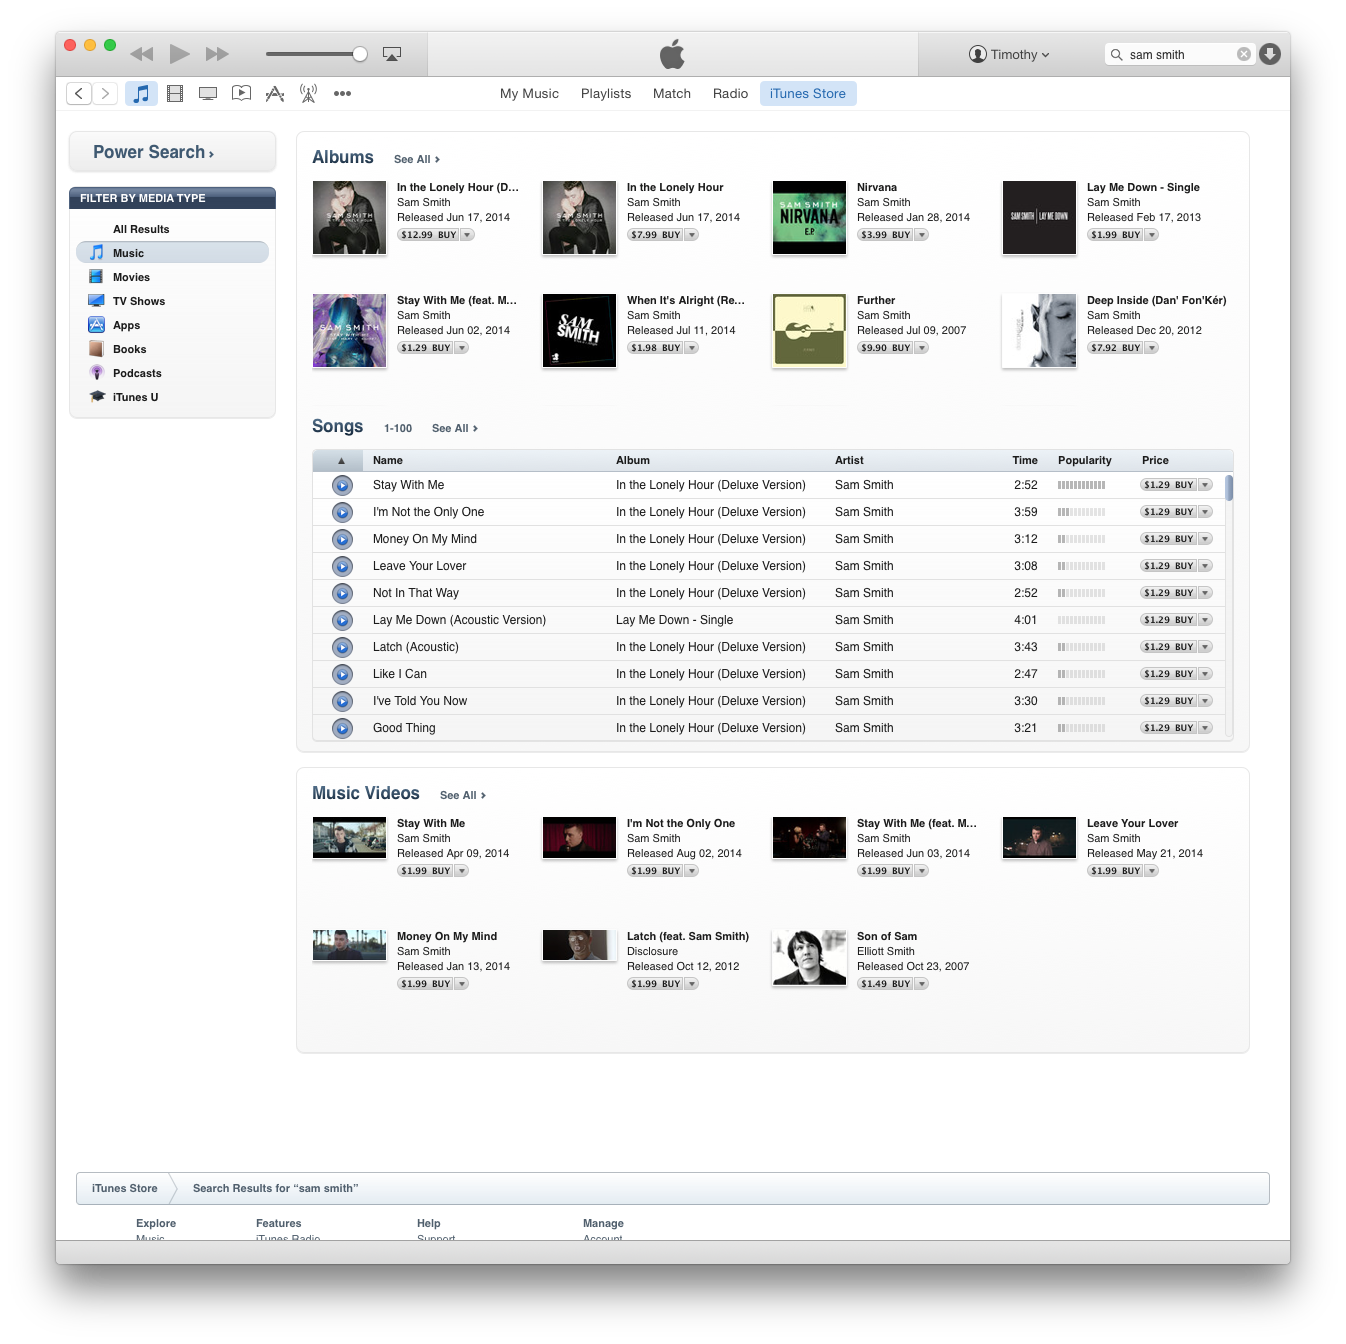Go back with the left chevron

79,93
